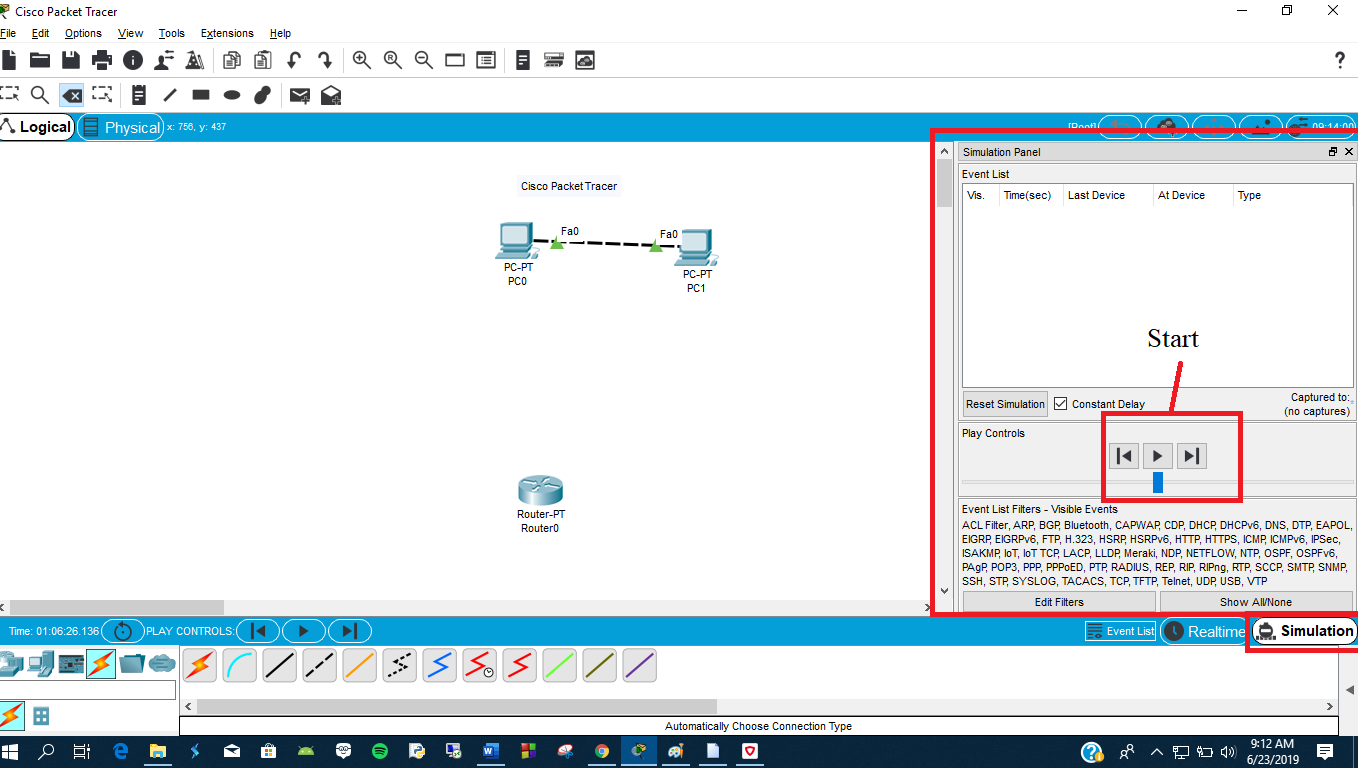The height and width of the screenshot is (768, 1358).
Task: Choose the copper straight-through cable connection
Action: [x=279, y=665]
